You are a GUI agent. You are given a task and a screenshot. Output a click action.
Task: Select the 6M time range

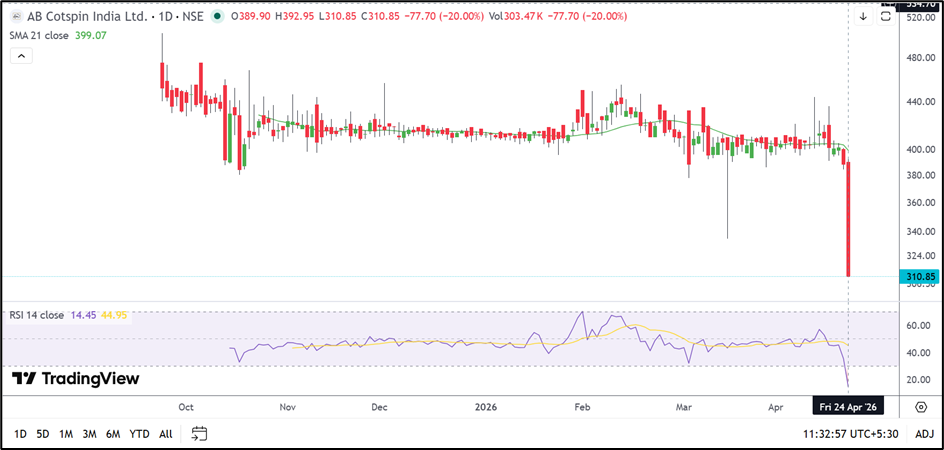point(113,433)
